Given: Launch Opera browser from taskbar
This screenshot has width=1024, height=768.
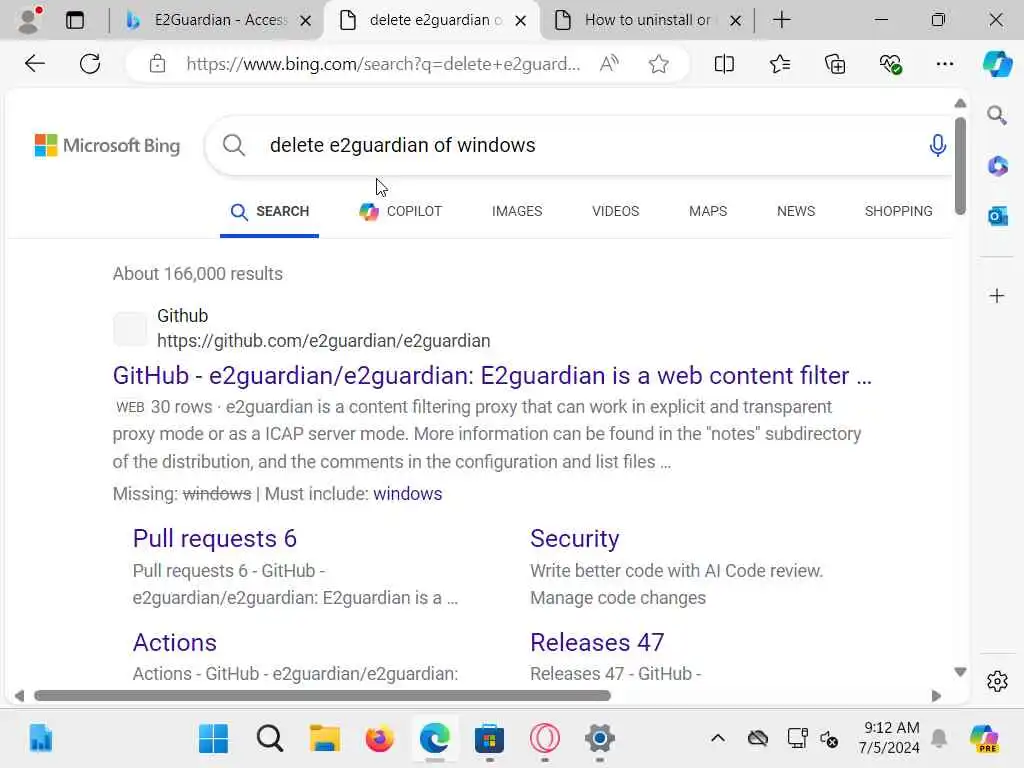Looking at the screenshot, I should point(545,739).
